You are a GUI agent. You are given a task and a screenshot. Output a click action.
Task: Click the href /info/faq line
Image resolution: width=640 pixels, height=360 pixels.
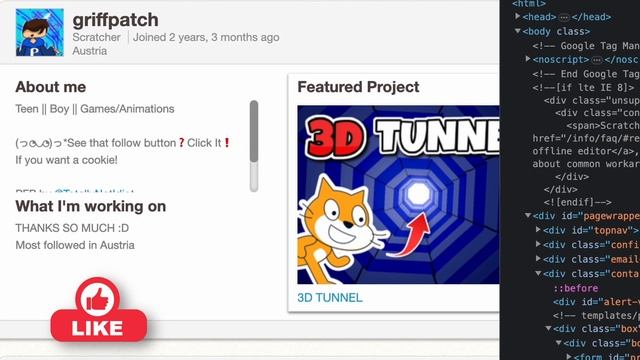coord(586,138)
